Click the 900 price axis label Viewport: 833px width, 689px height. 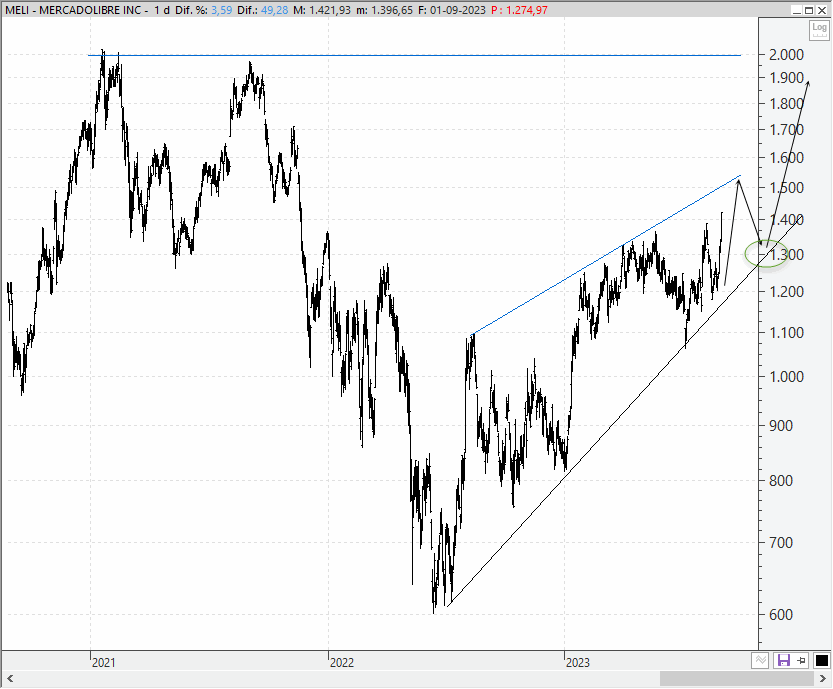(x=781, y=426)
